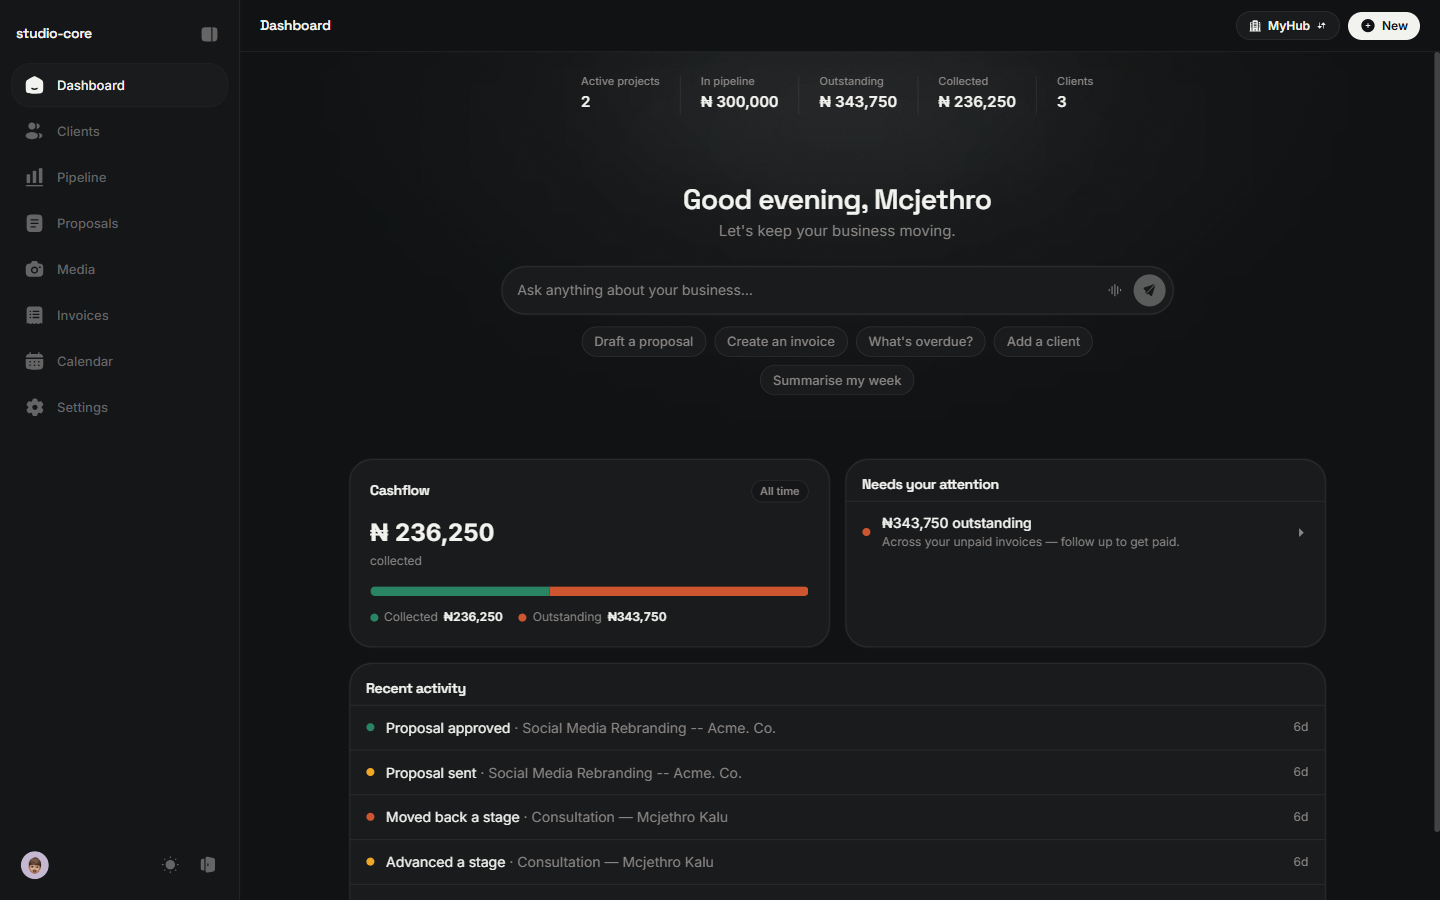Click the Calendar icon in the sidebar
Screen dimensions: 1440x900
pyautogui.click(x=34, y=361)
